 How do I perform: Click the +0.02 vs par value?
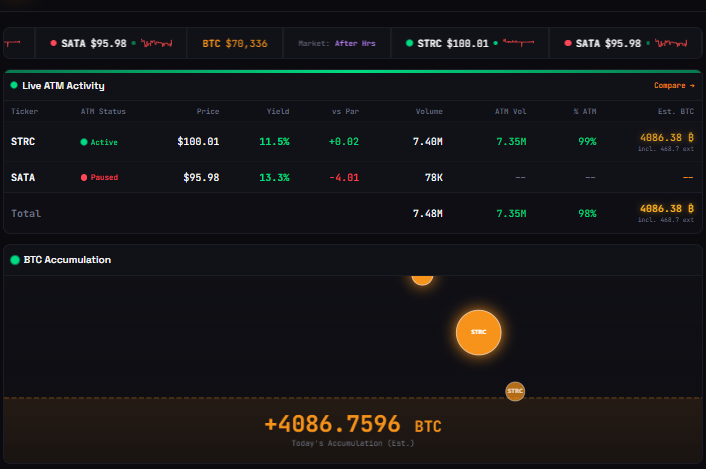click(344, 141)
